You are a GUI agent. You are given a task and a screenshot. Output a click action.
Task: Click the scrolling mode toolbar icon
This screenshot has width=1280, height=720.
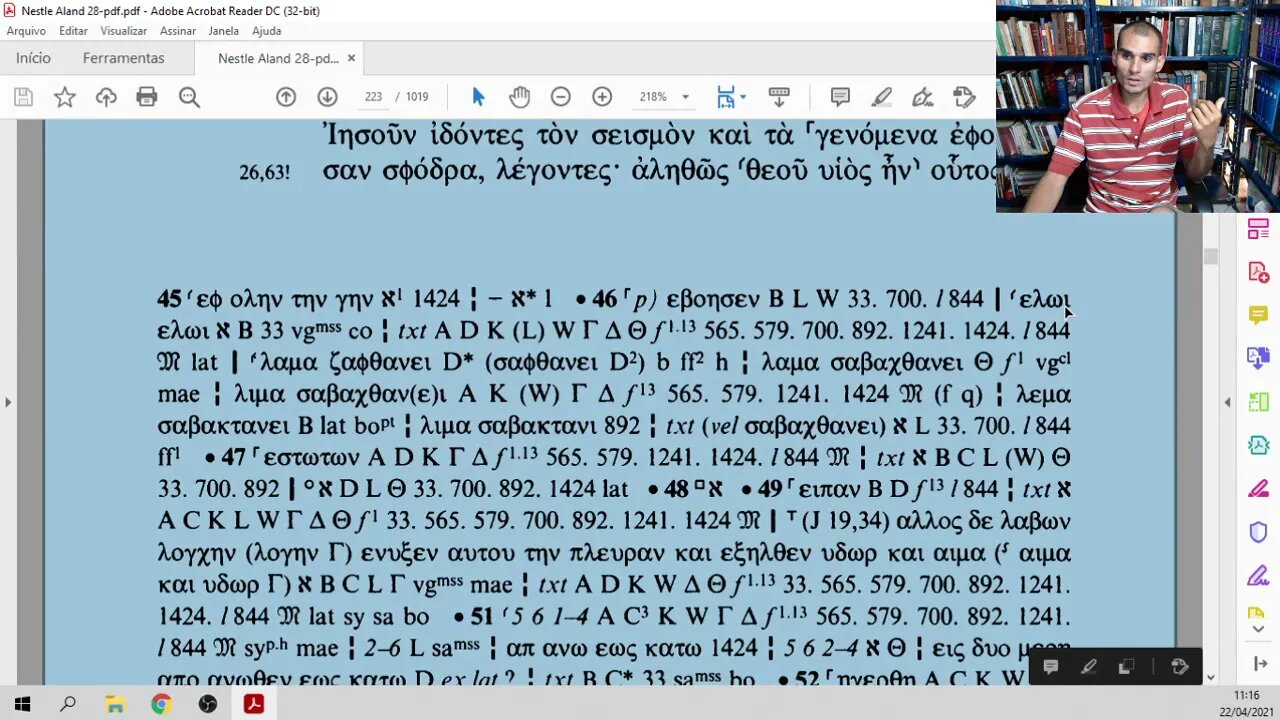[779, 97]
